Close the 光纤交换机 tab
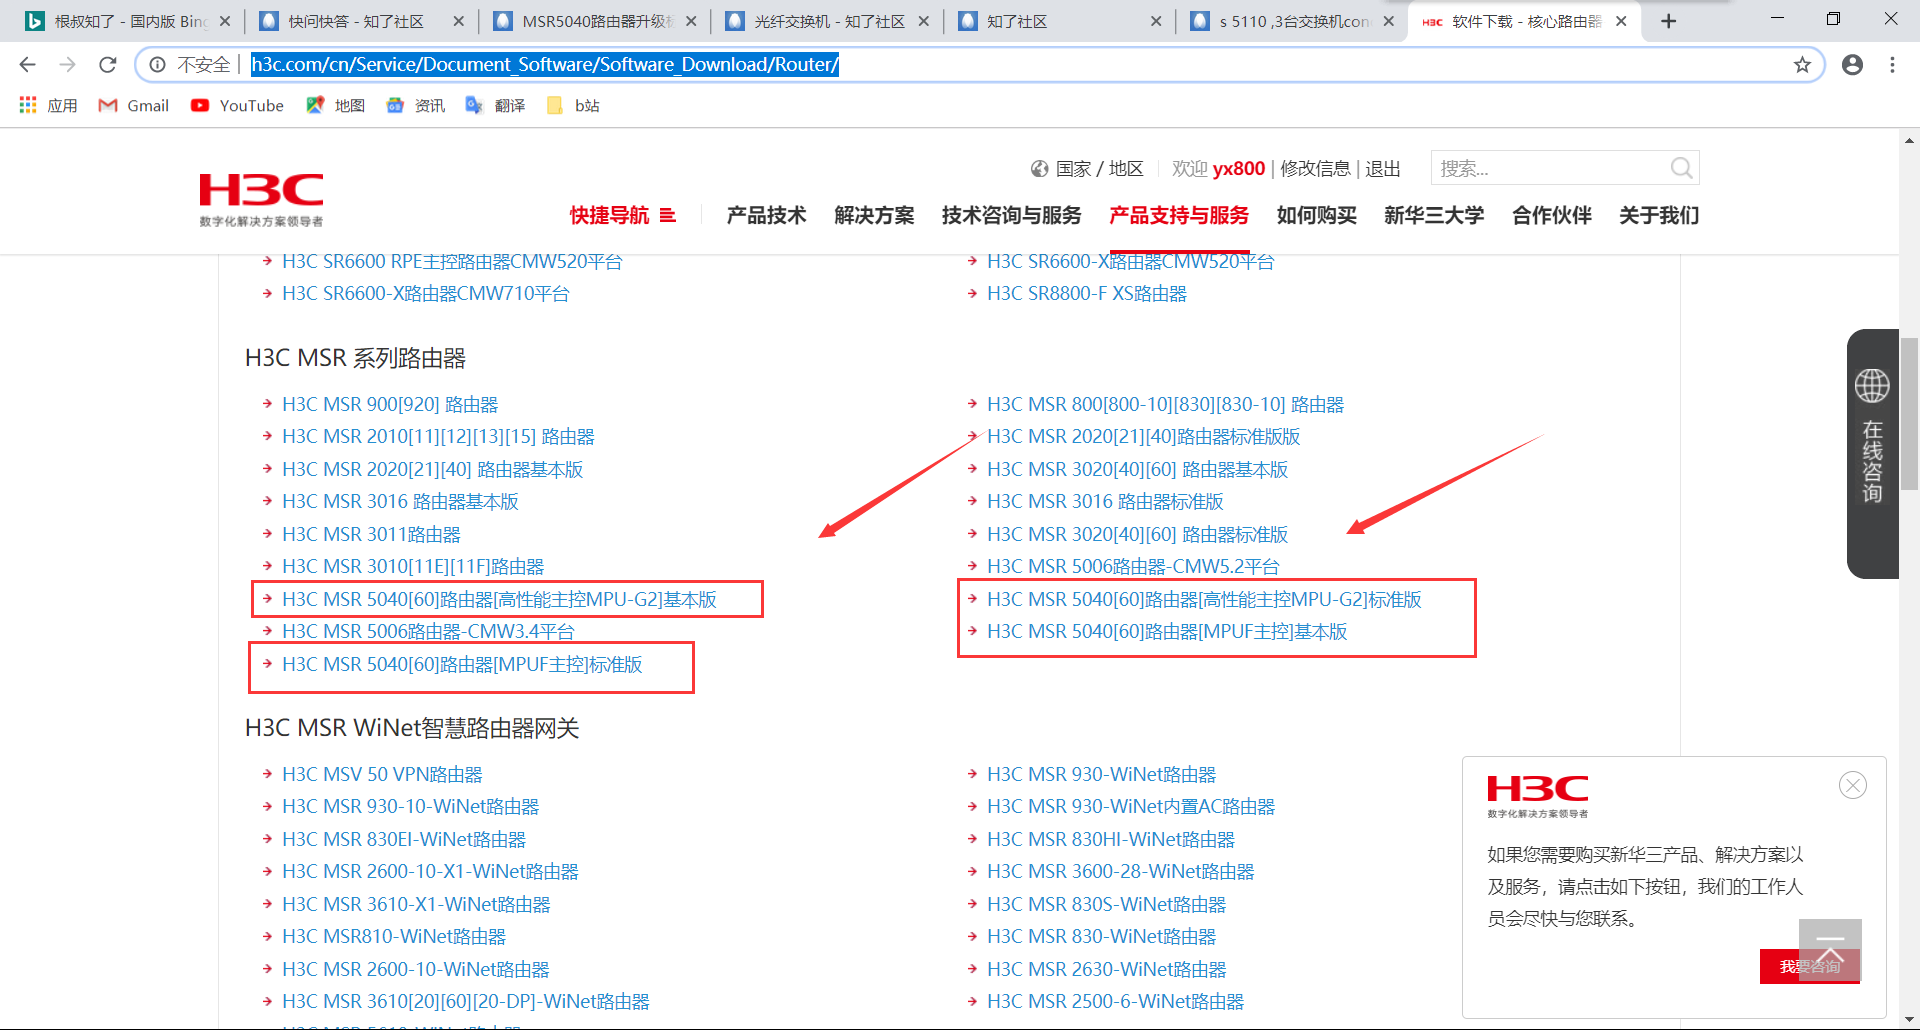 pyautogui.click(x=923, y=21)
